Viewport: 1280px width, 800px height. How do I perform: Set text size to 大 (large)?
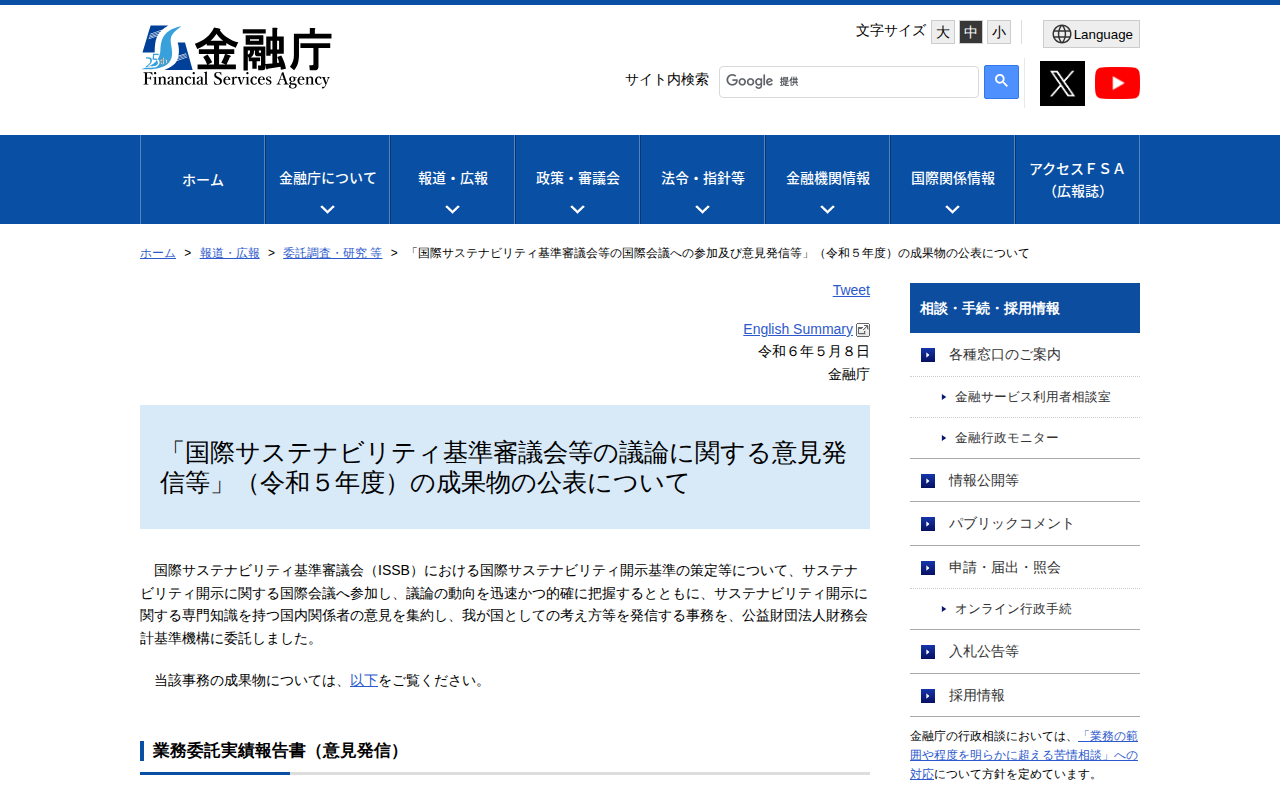943,32
